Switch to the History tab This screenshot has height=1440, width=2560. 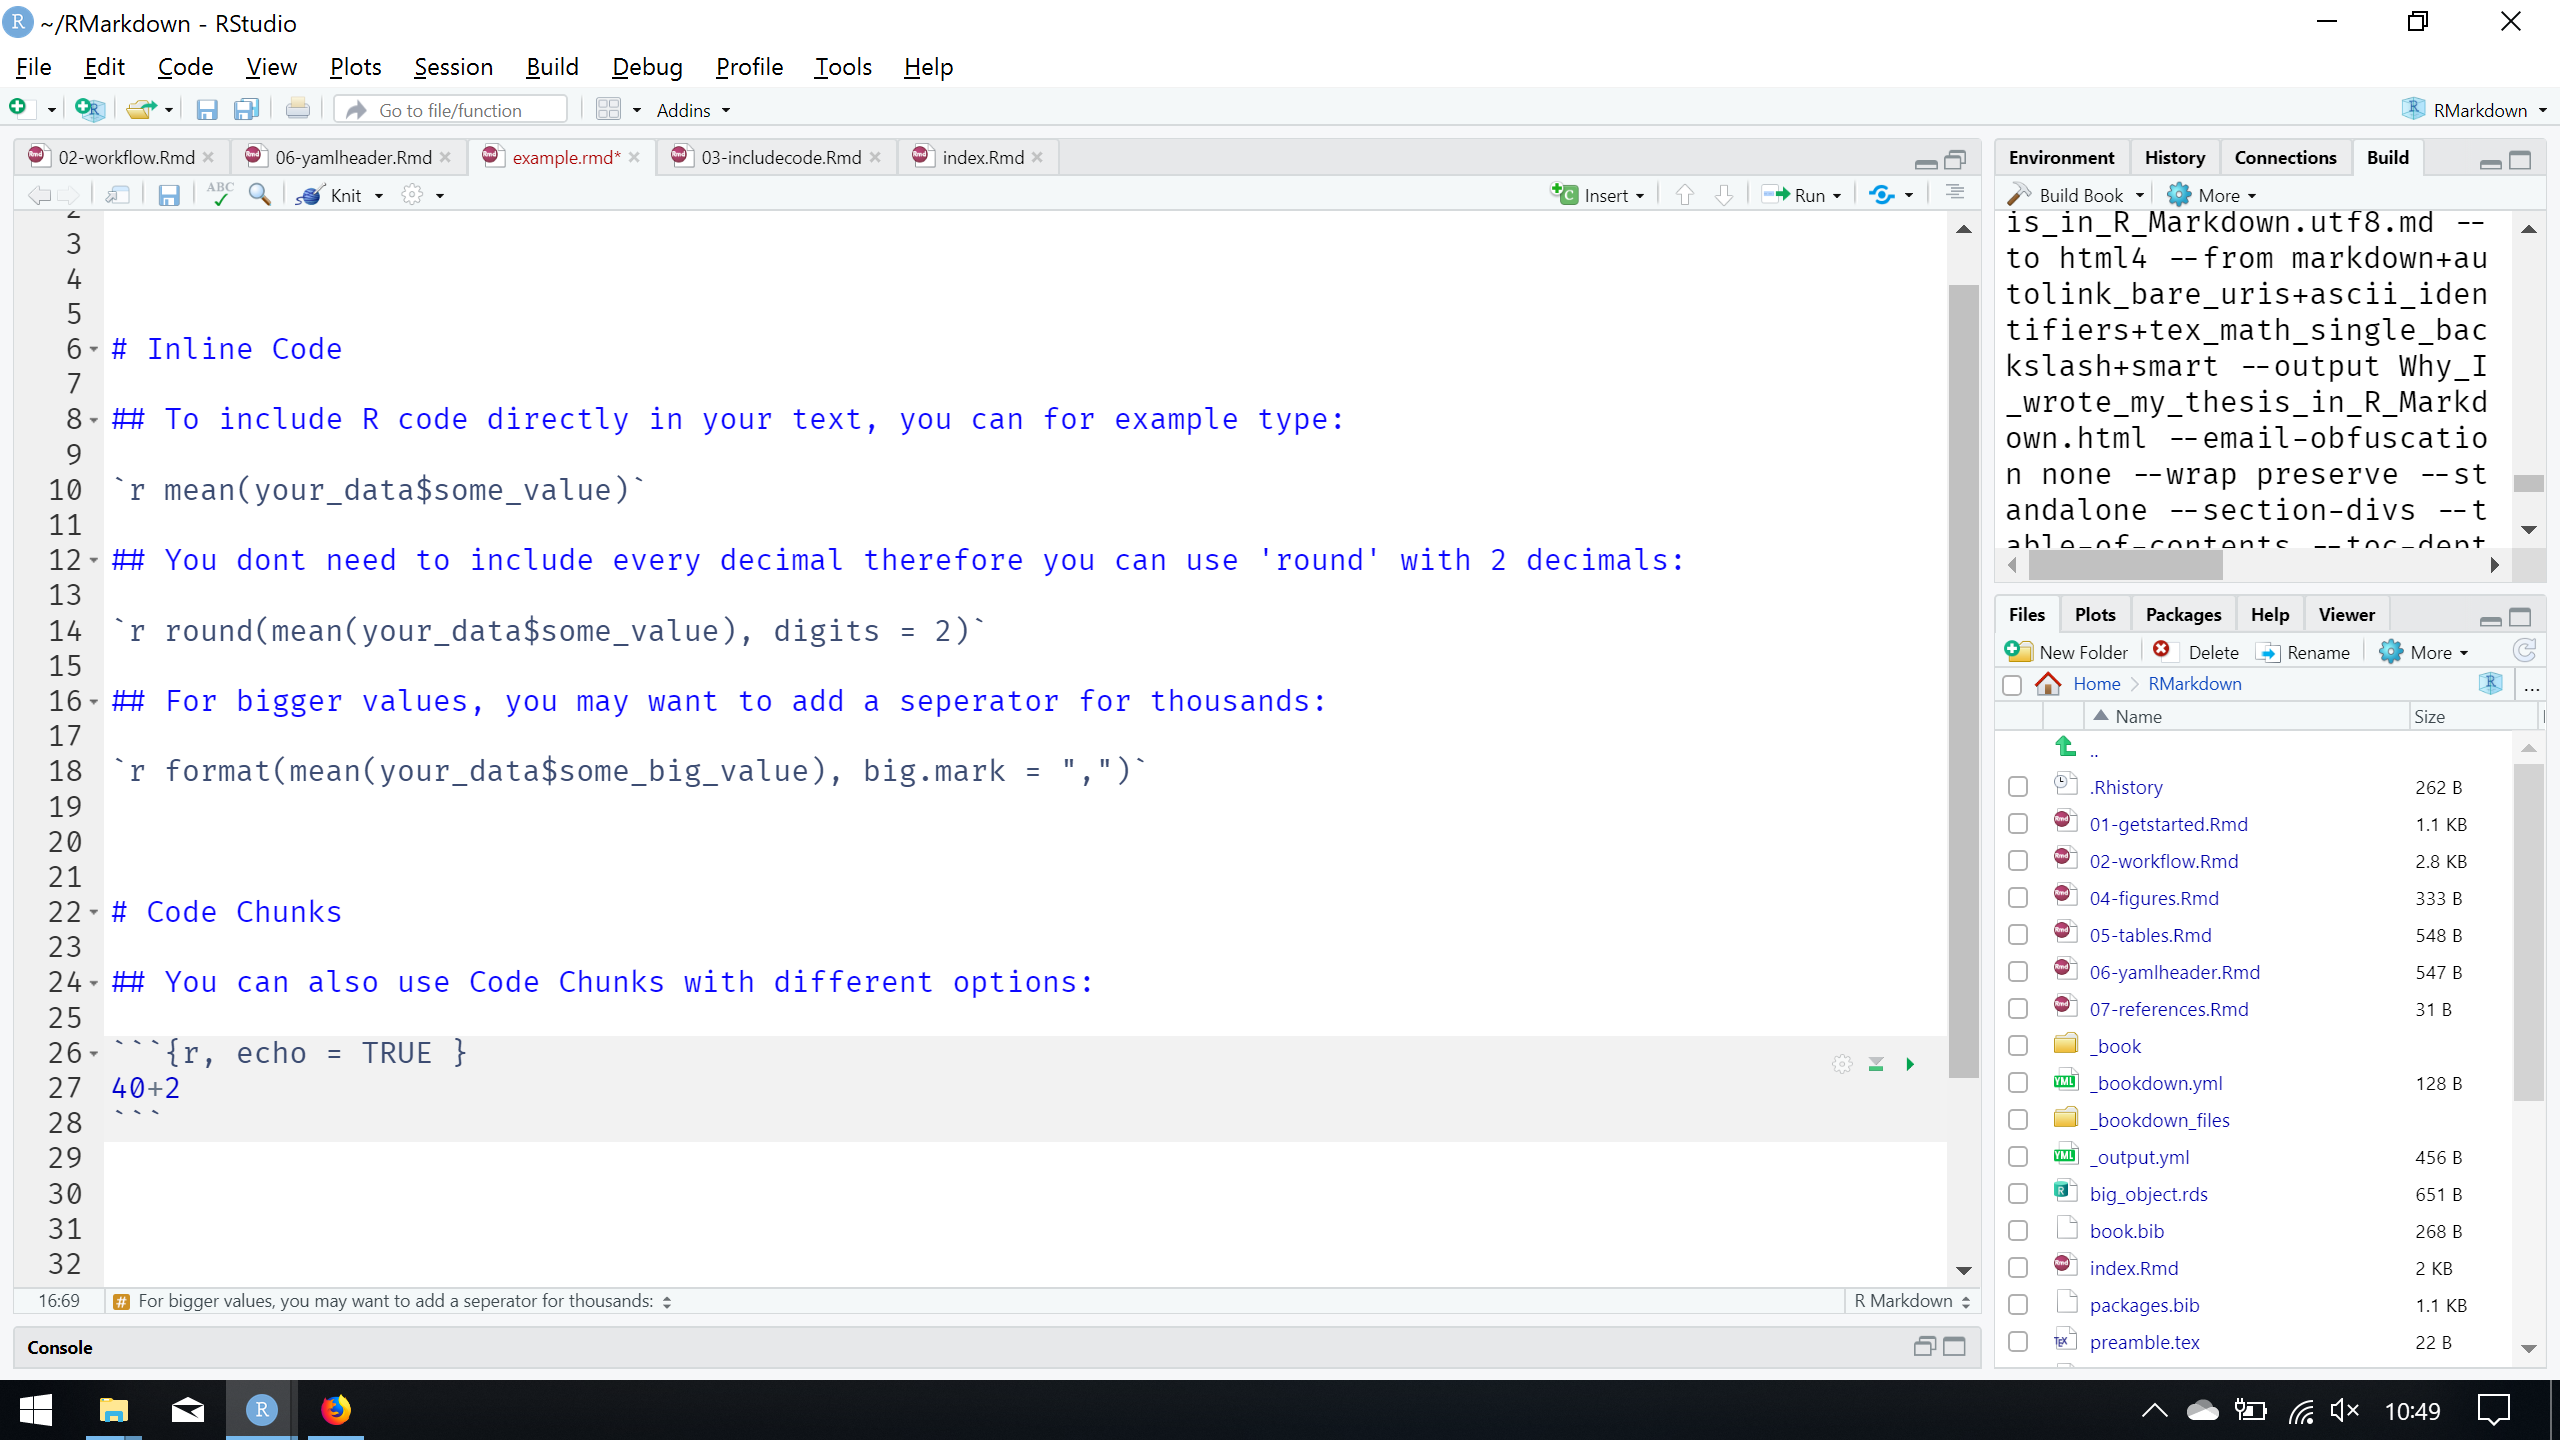2175,157
